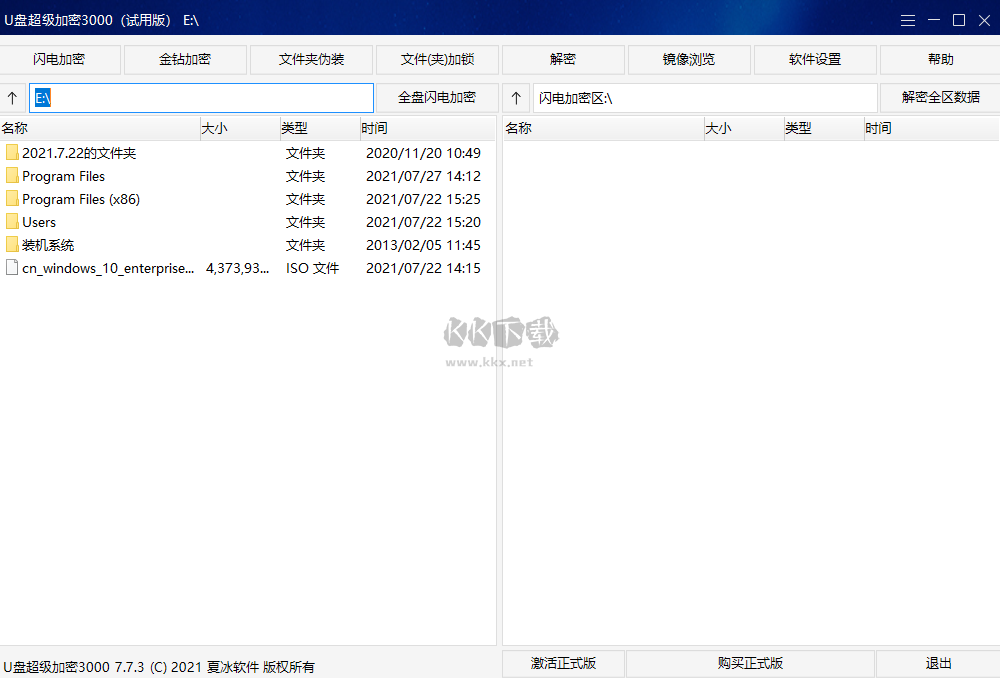Click the folder icon next to Users
Viewport: 1000px width, 678px height.
coord(12,221)
